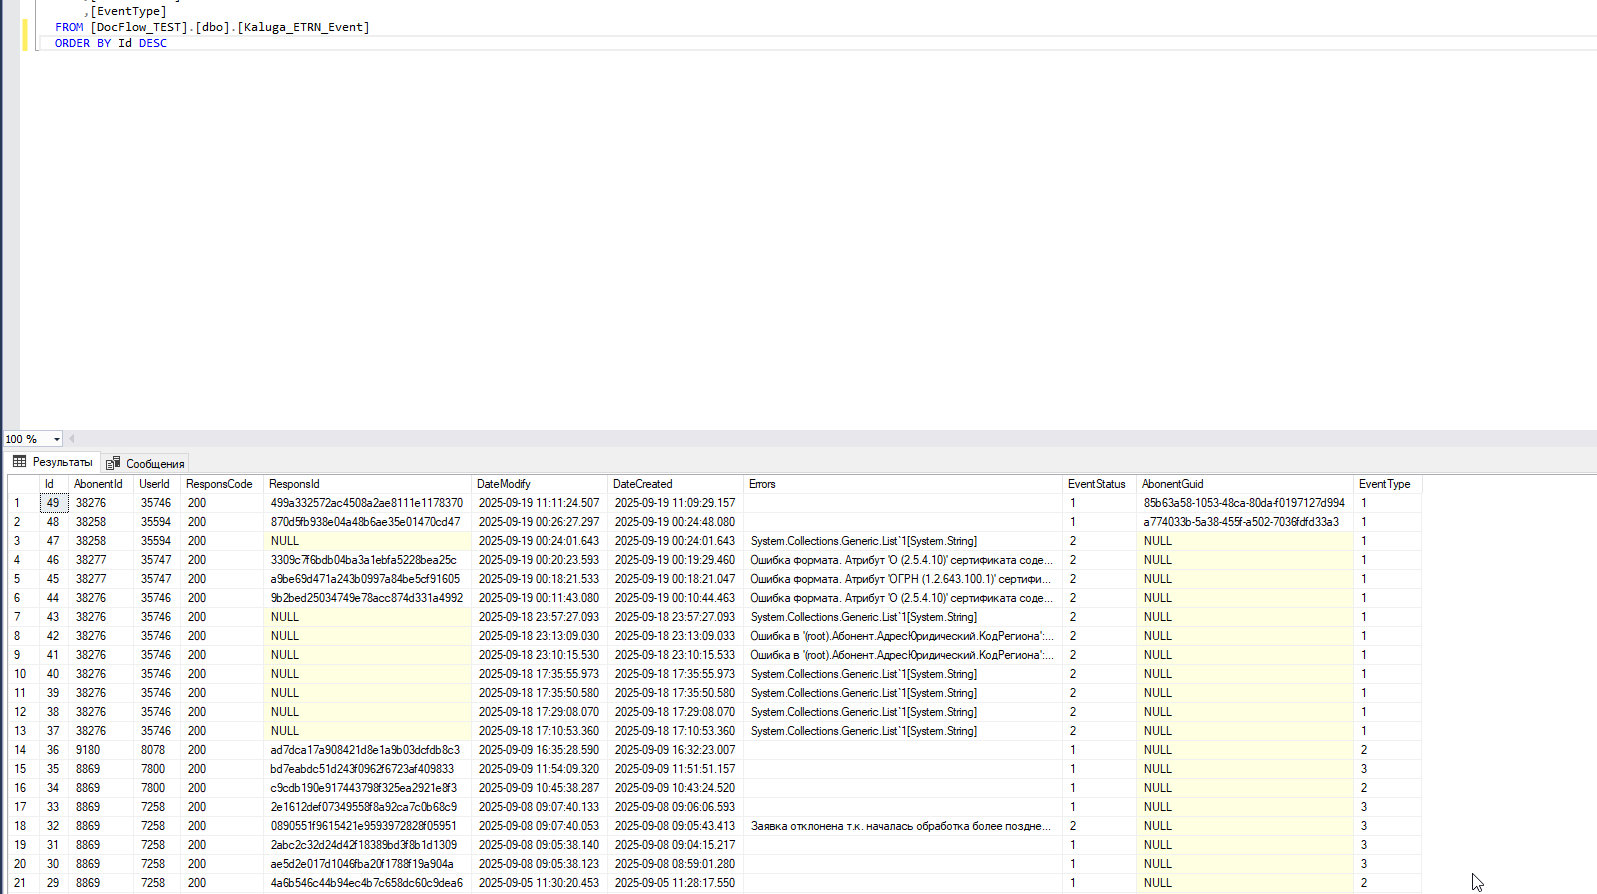Click UserId cell 8078
This screenshot has width=1597, height=894.
click(157, 750)
